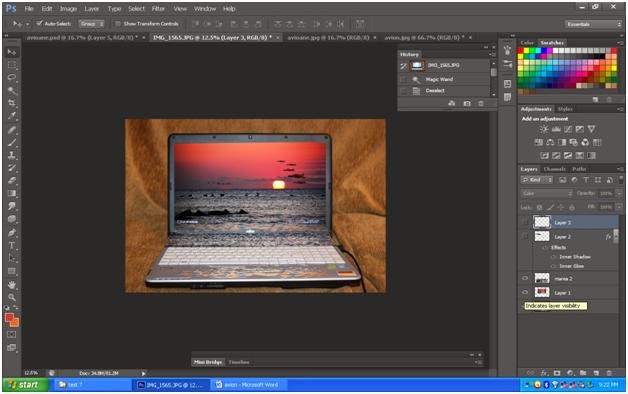Select the Eraser tool
The image size is (628, 394).
pyautogui.click(x=12, y=181)
